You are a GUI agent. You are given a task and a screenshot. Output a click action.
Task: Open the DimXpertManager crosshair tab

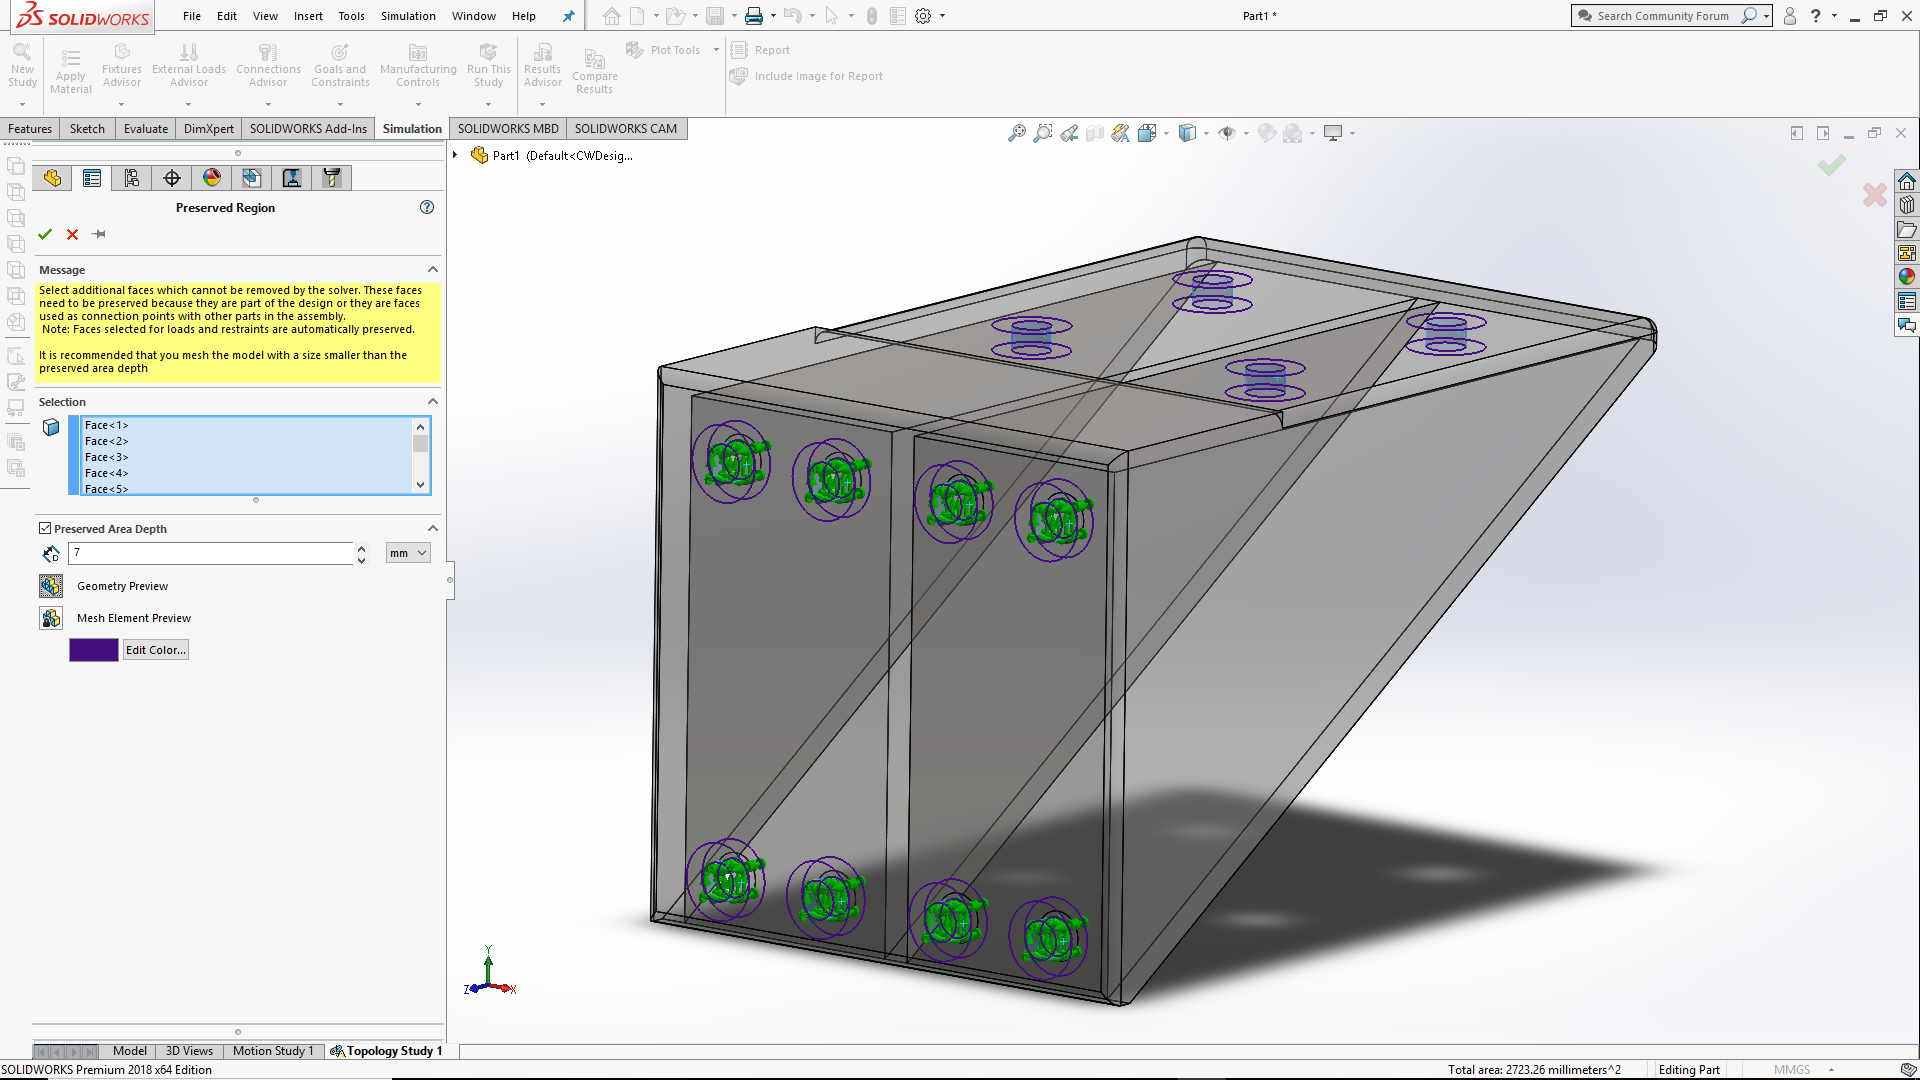tap(172, 178)
